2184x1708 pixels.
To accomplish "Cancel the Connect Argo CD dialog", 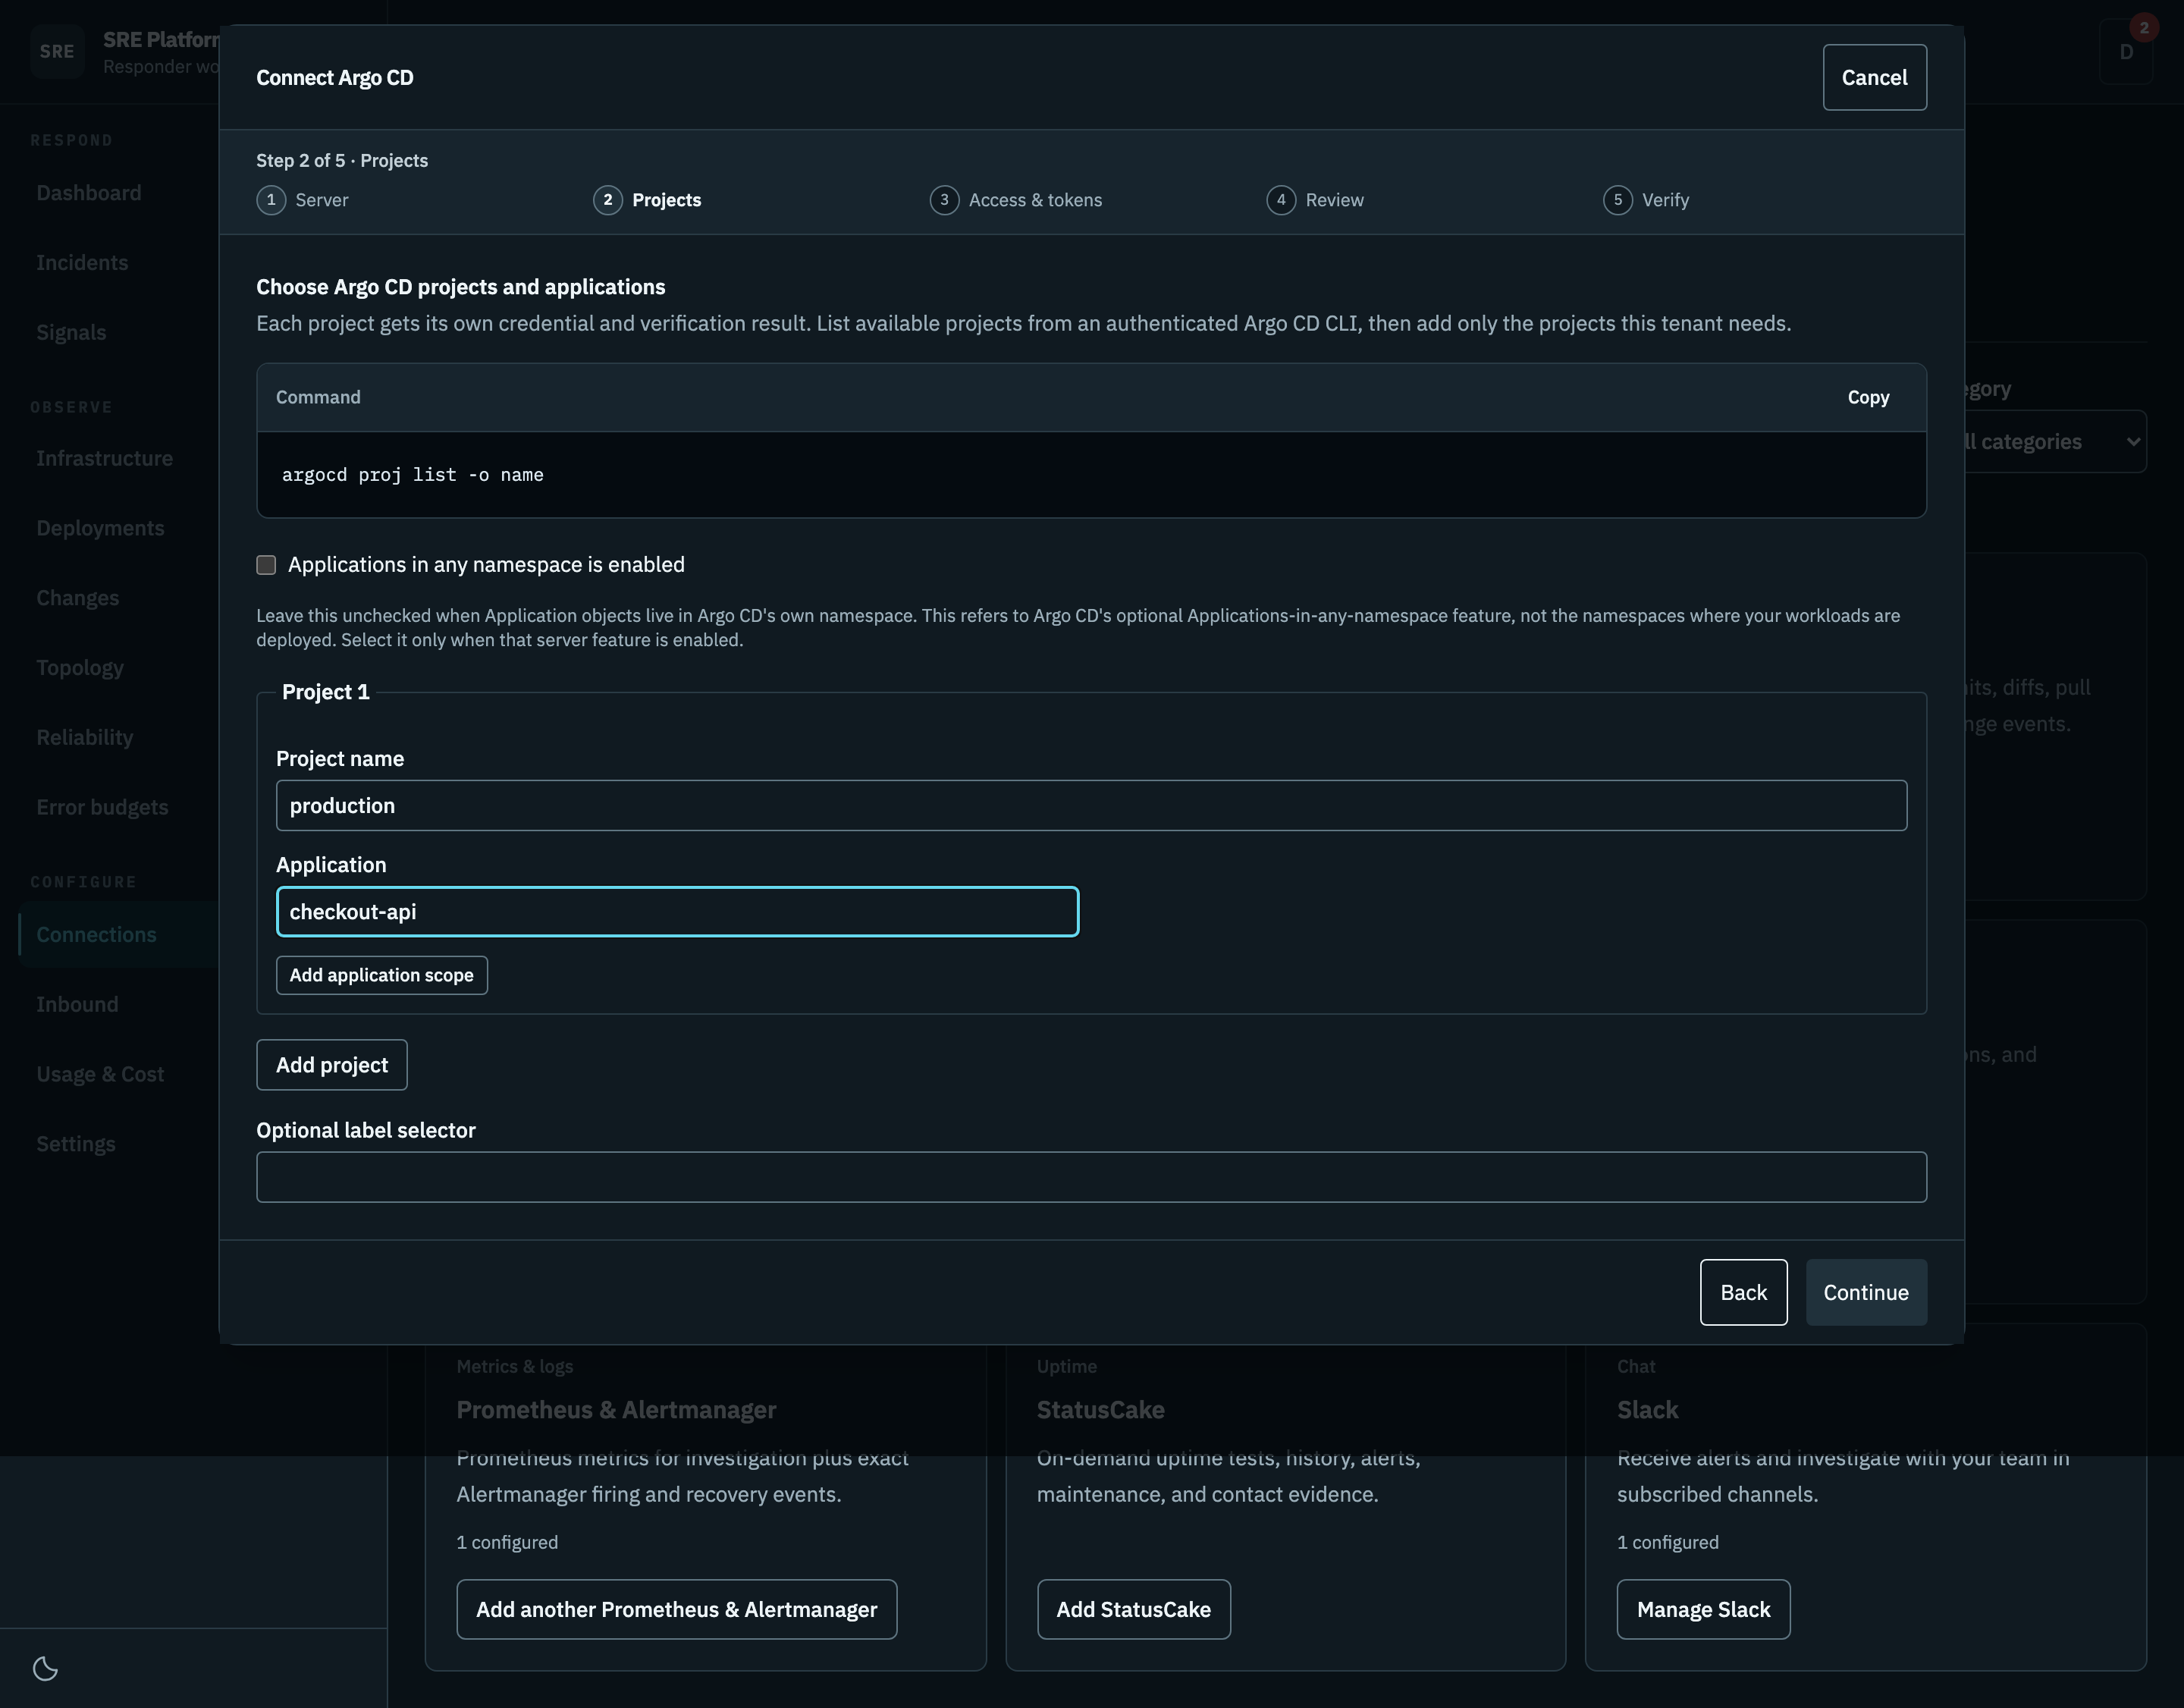I will click(1874, 77).
